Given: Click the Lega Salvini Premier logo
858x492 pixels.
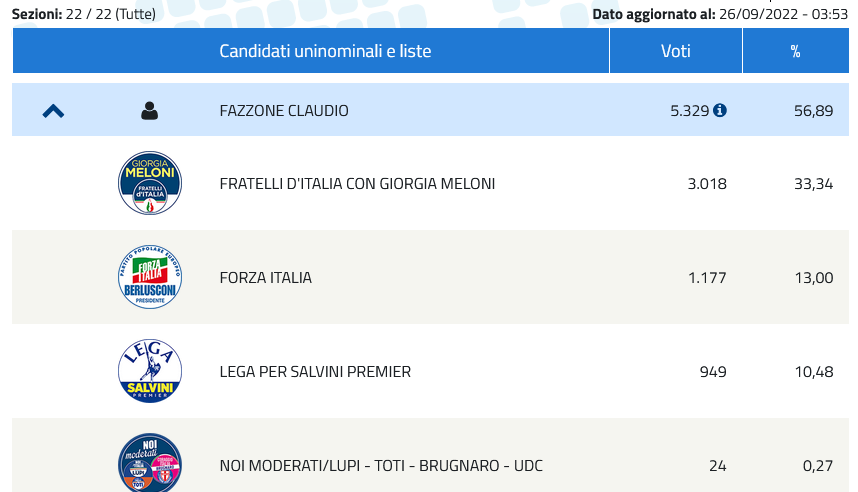Looking at the screenshot, I should coord(150,371).
